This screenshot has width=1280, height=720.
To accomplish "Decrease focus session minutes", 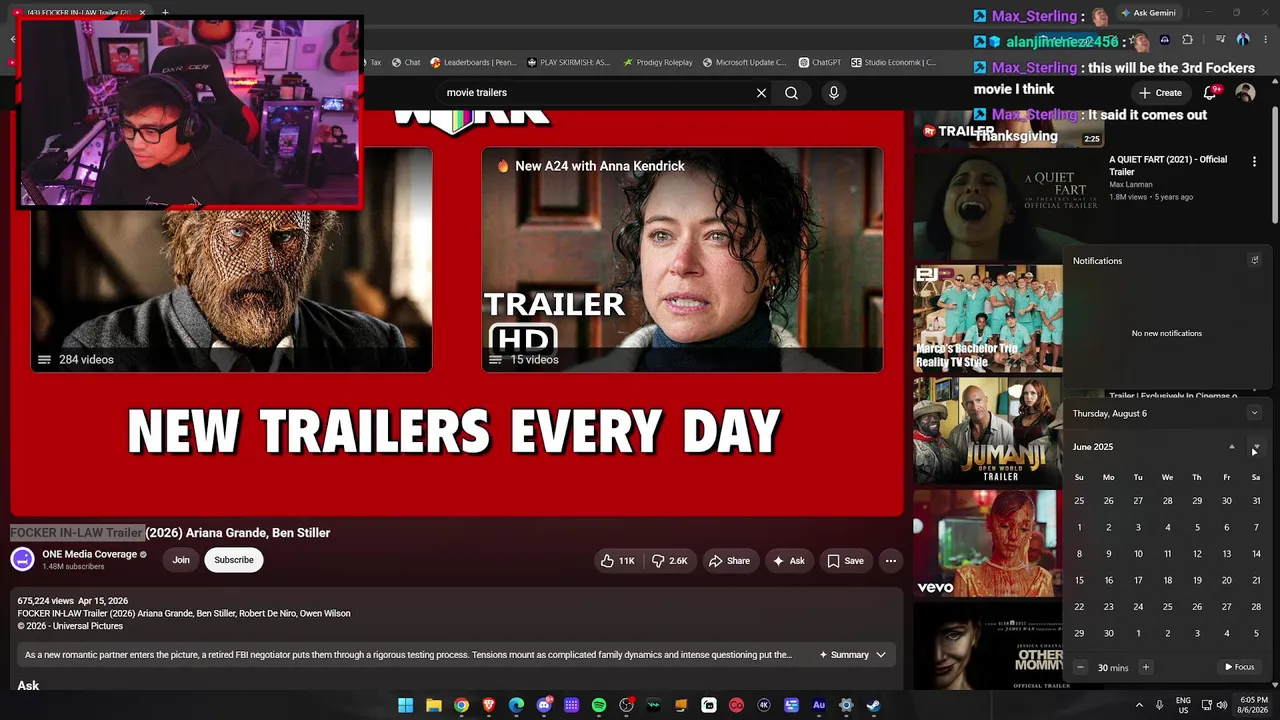I will (x=1080, y=667).
